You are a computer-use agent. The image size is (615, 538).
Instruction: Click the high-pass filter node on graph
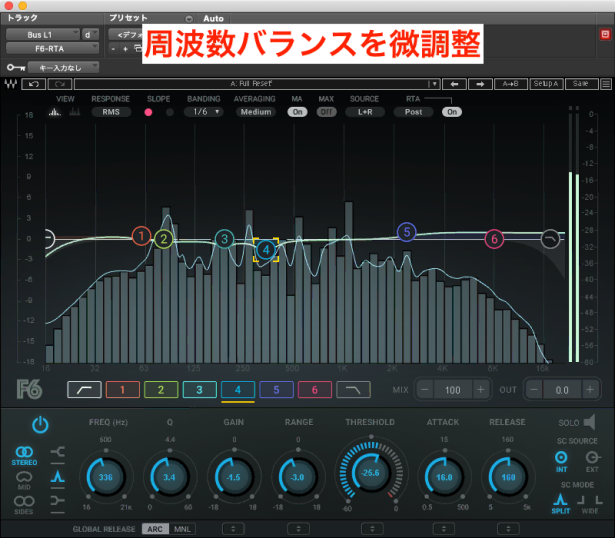click(49, 238)
